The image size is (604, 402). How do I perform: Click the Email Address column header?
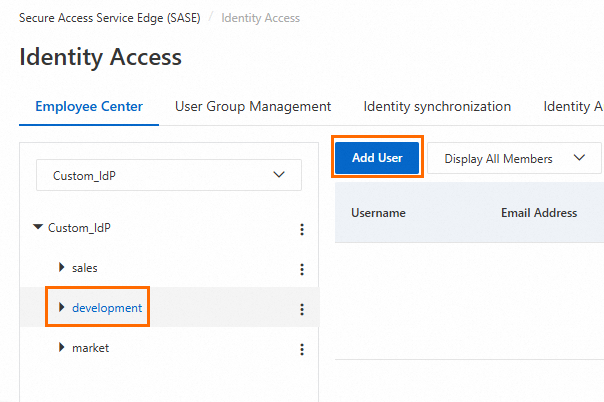[539, 213]
